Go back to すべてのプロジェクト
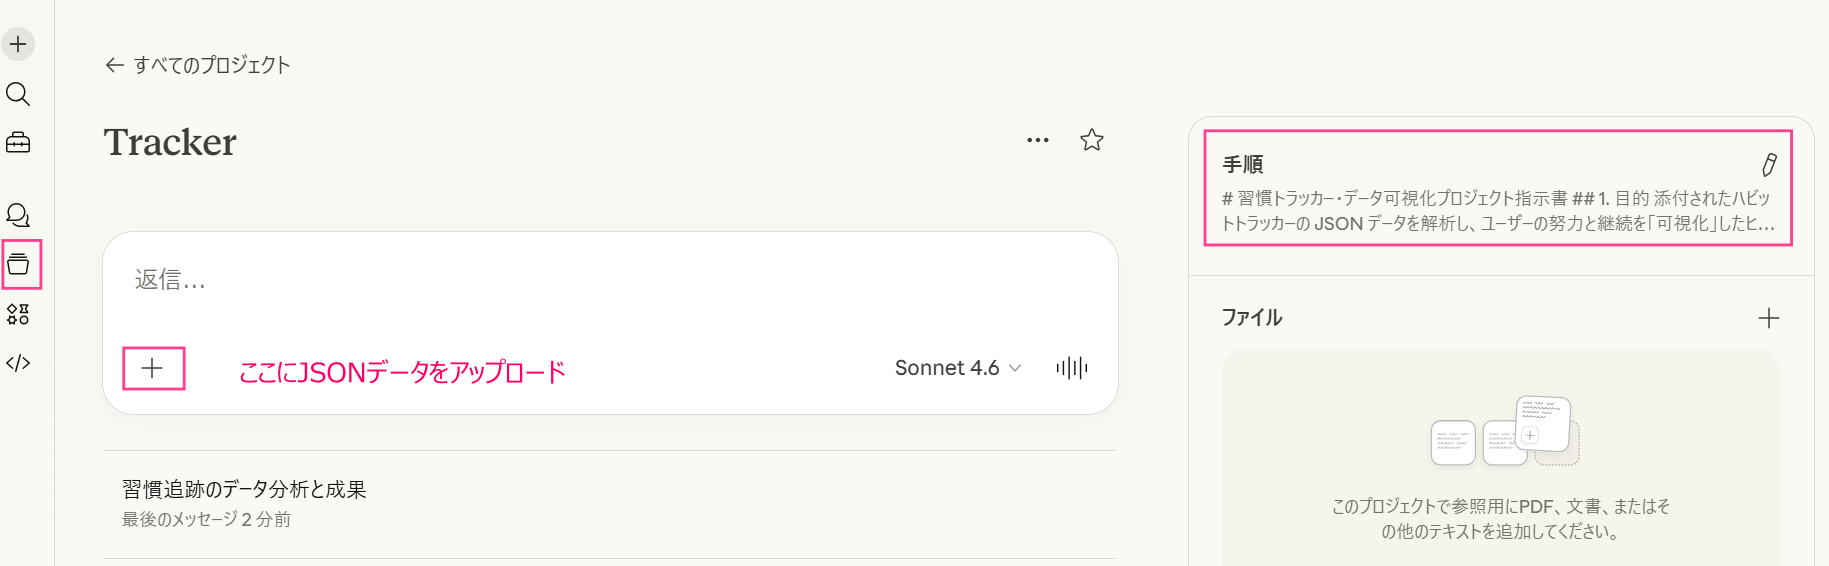The image size is (1829, 566). pyautogui.click(x=198, y=65)
